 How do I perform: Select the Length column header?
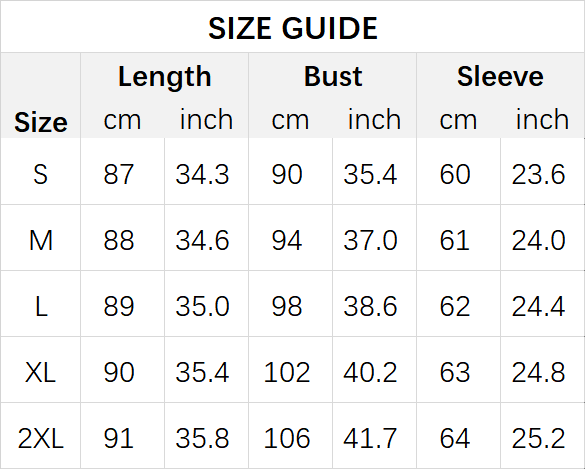165,77
